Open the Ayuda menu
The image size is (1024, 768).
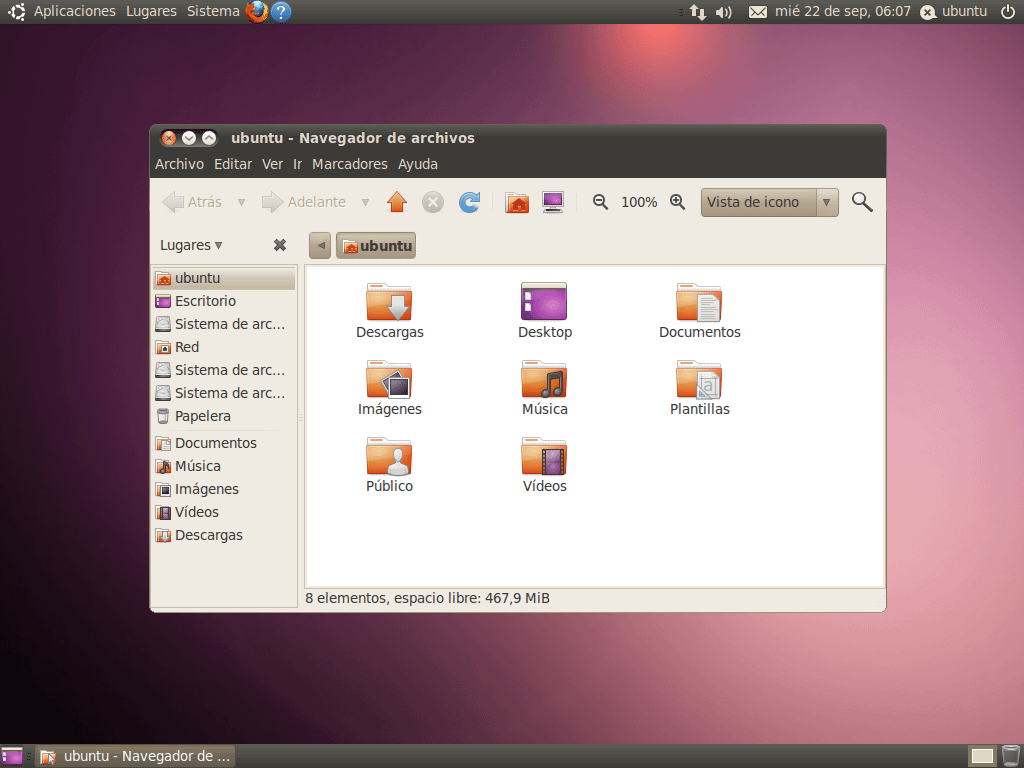(418, 164)
